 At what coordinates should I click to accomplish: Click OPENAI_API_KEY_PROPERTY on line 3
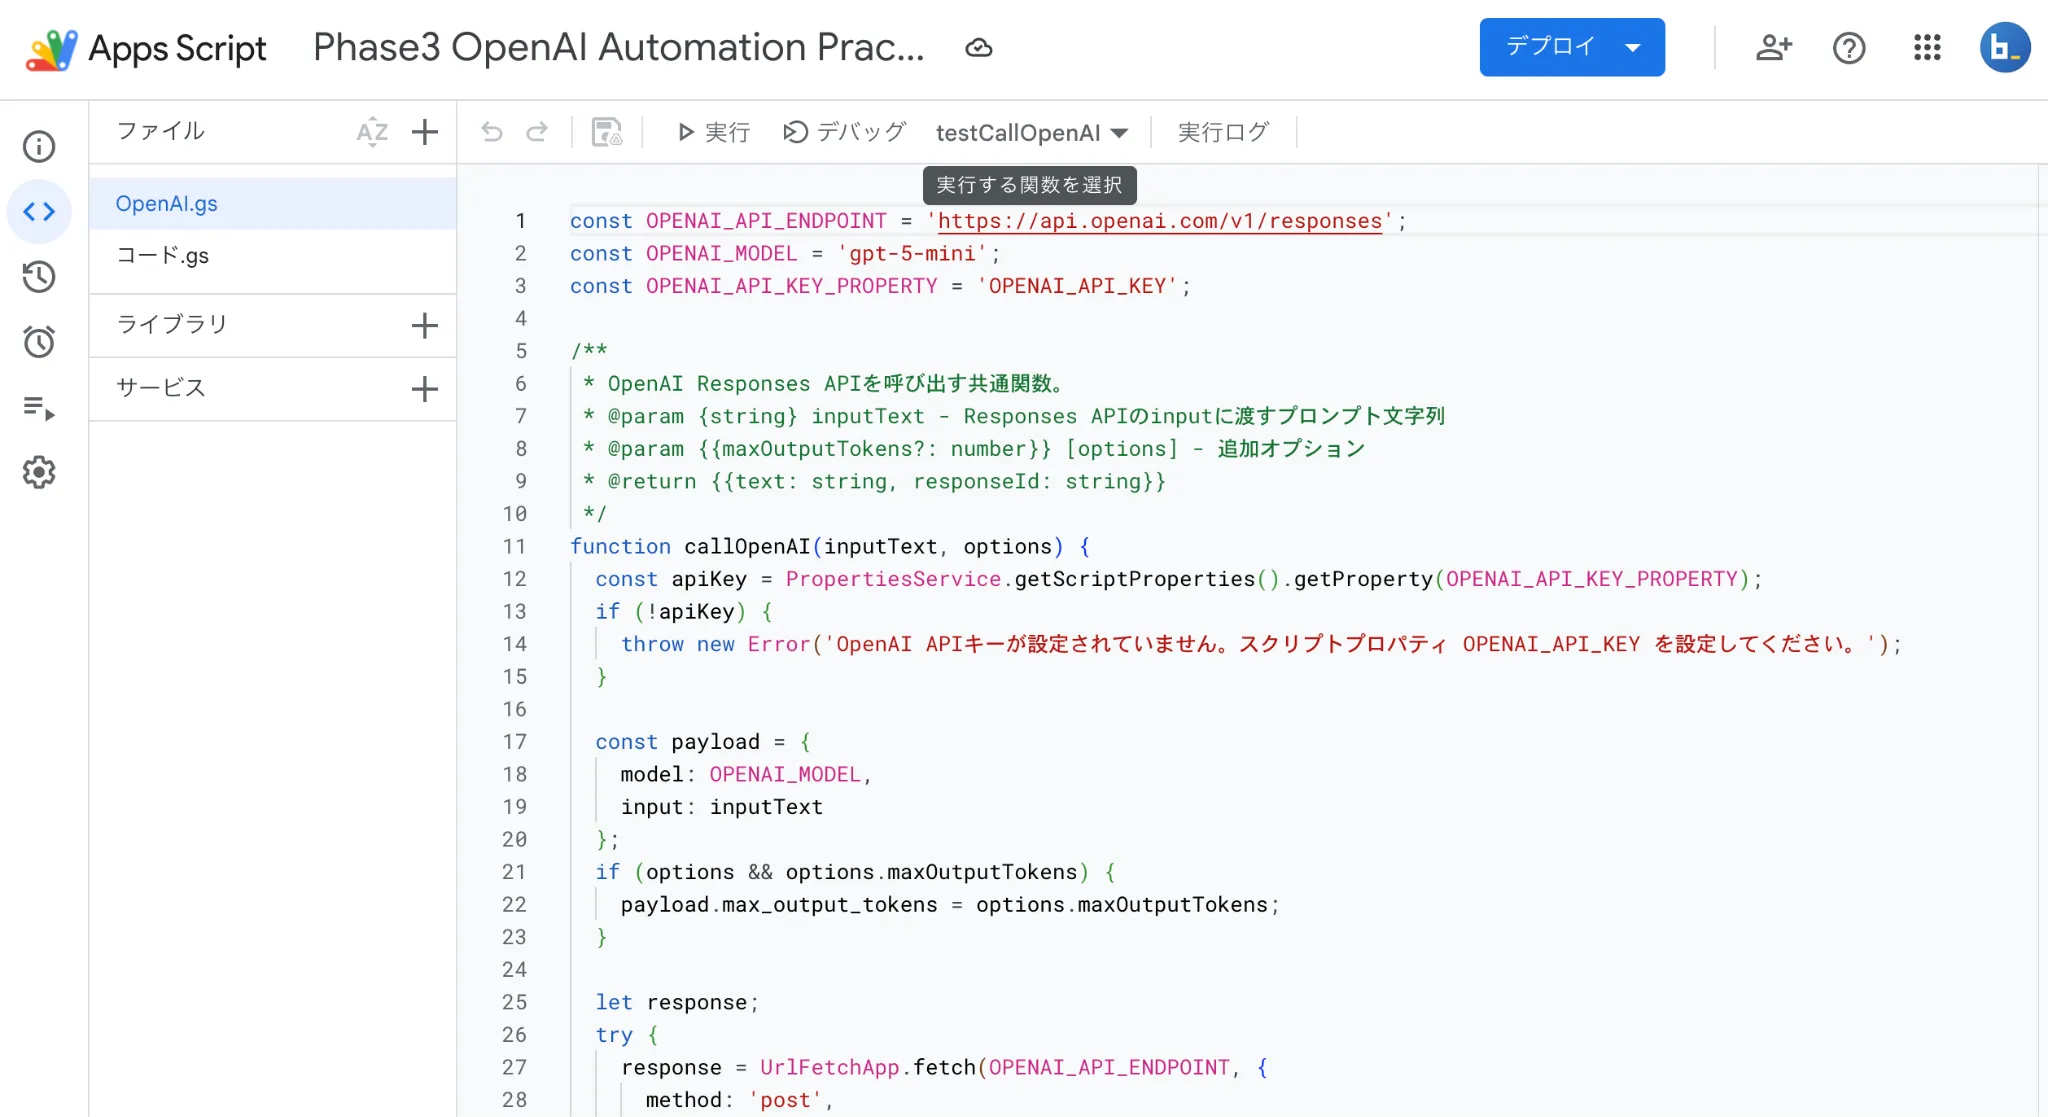pyautogui.click(x=791, y=286)
